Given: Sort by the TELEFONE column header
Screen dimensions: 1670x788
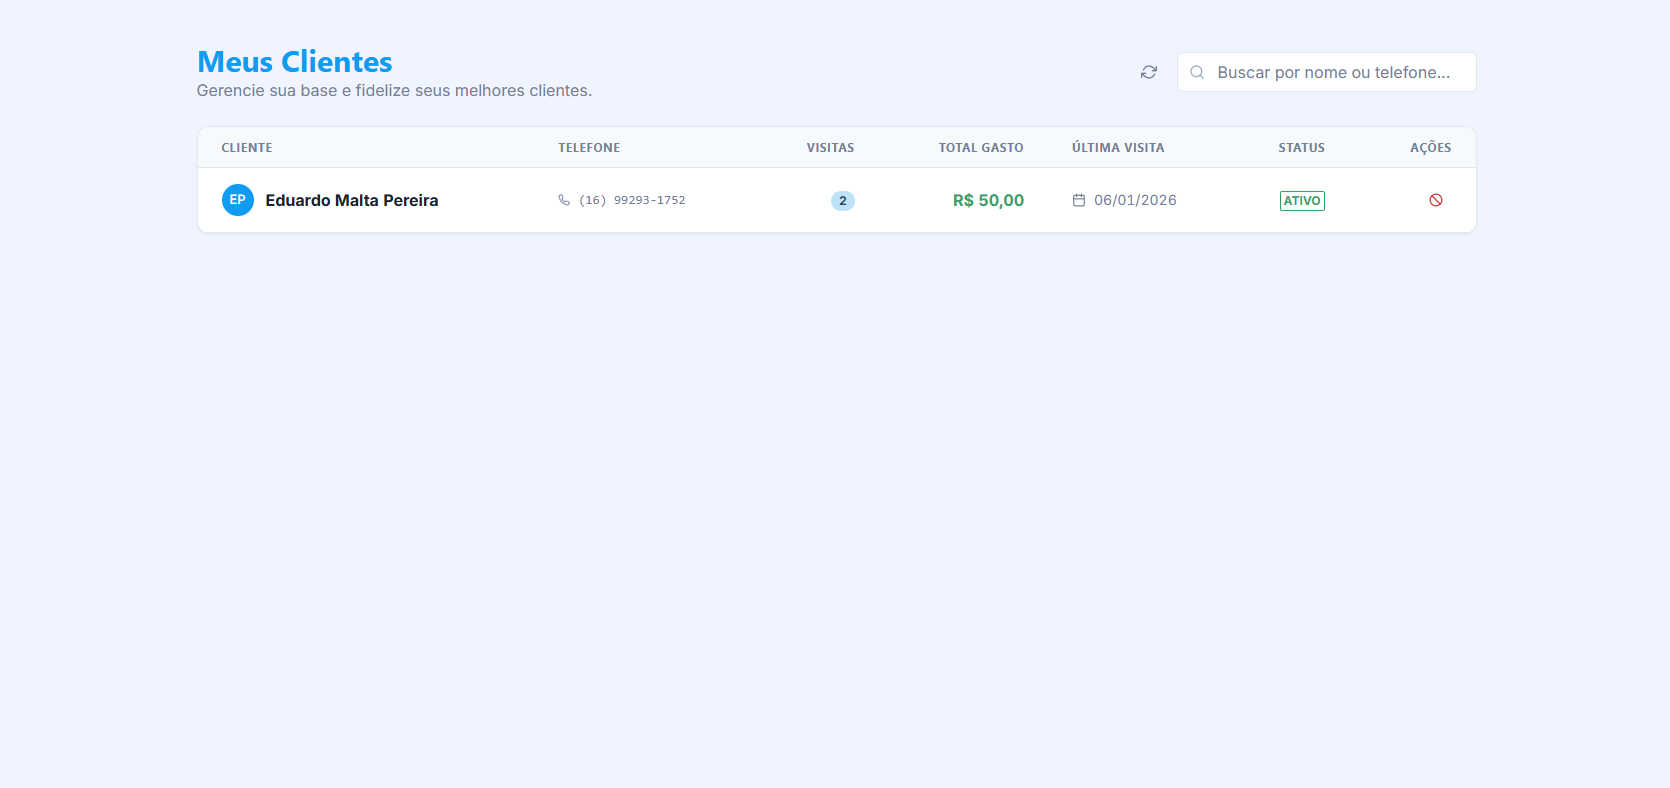Looking at the screenshot, I should (589, 147).
